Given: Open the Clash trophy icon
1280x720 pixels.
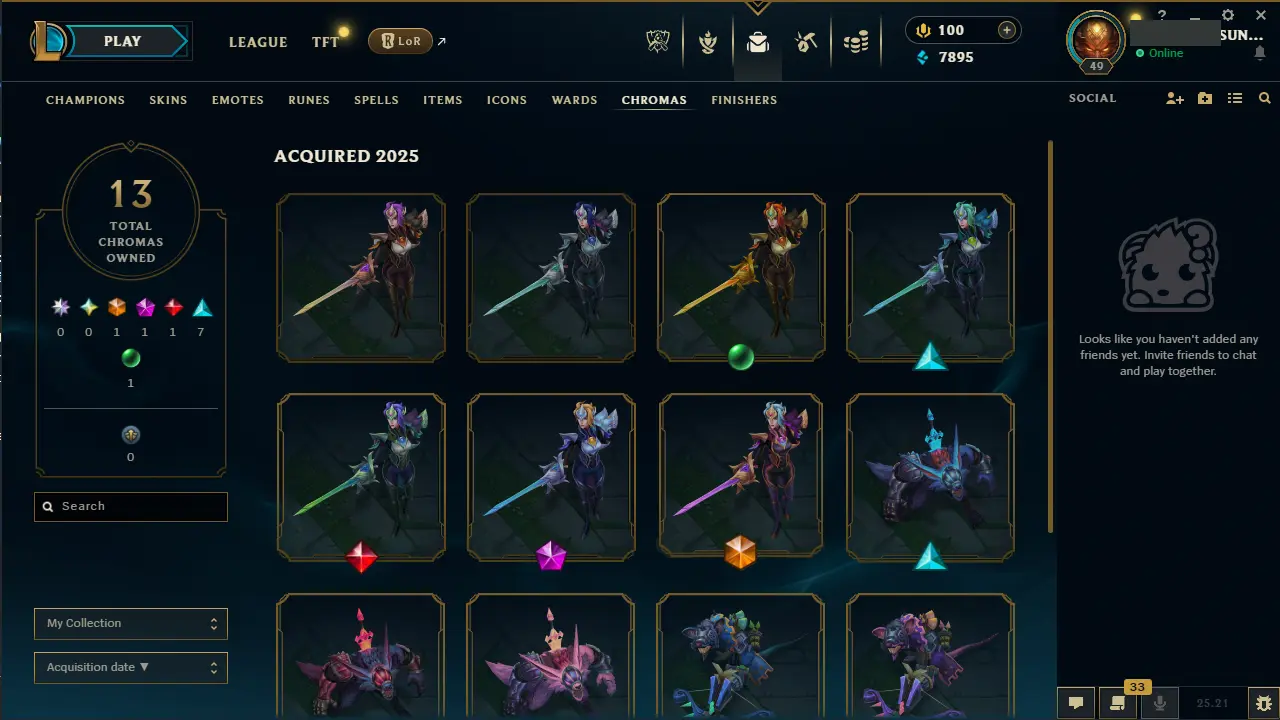Looking at the screenshot, I should pyautogui.click(x=657, y=42).
